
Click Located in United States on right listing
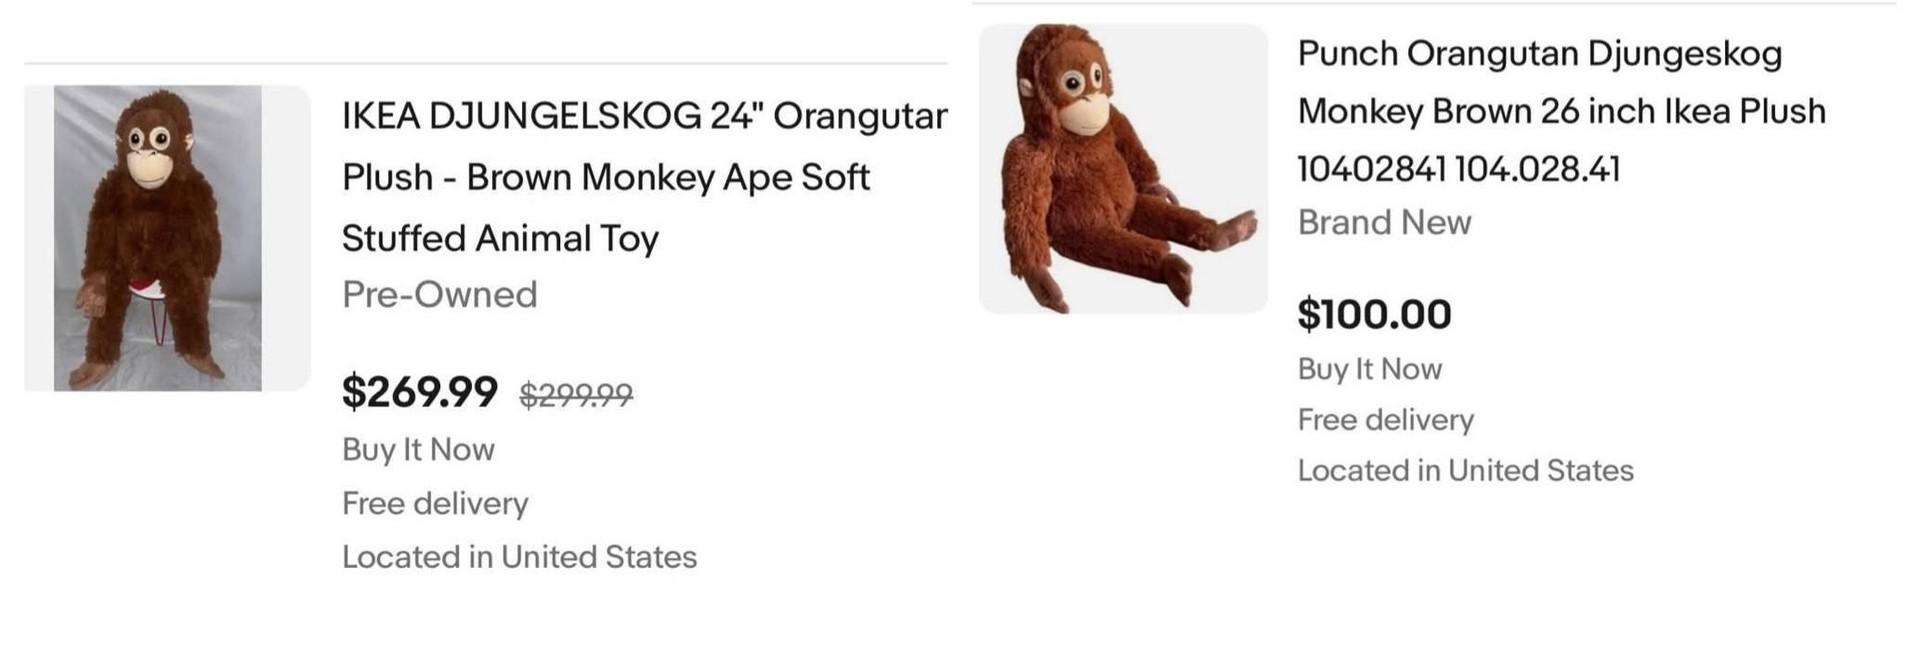click(x=1465, y=470)
